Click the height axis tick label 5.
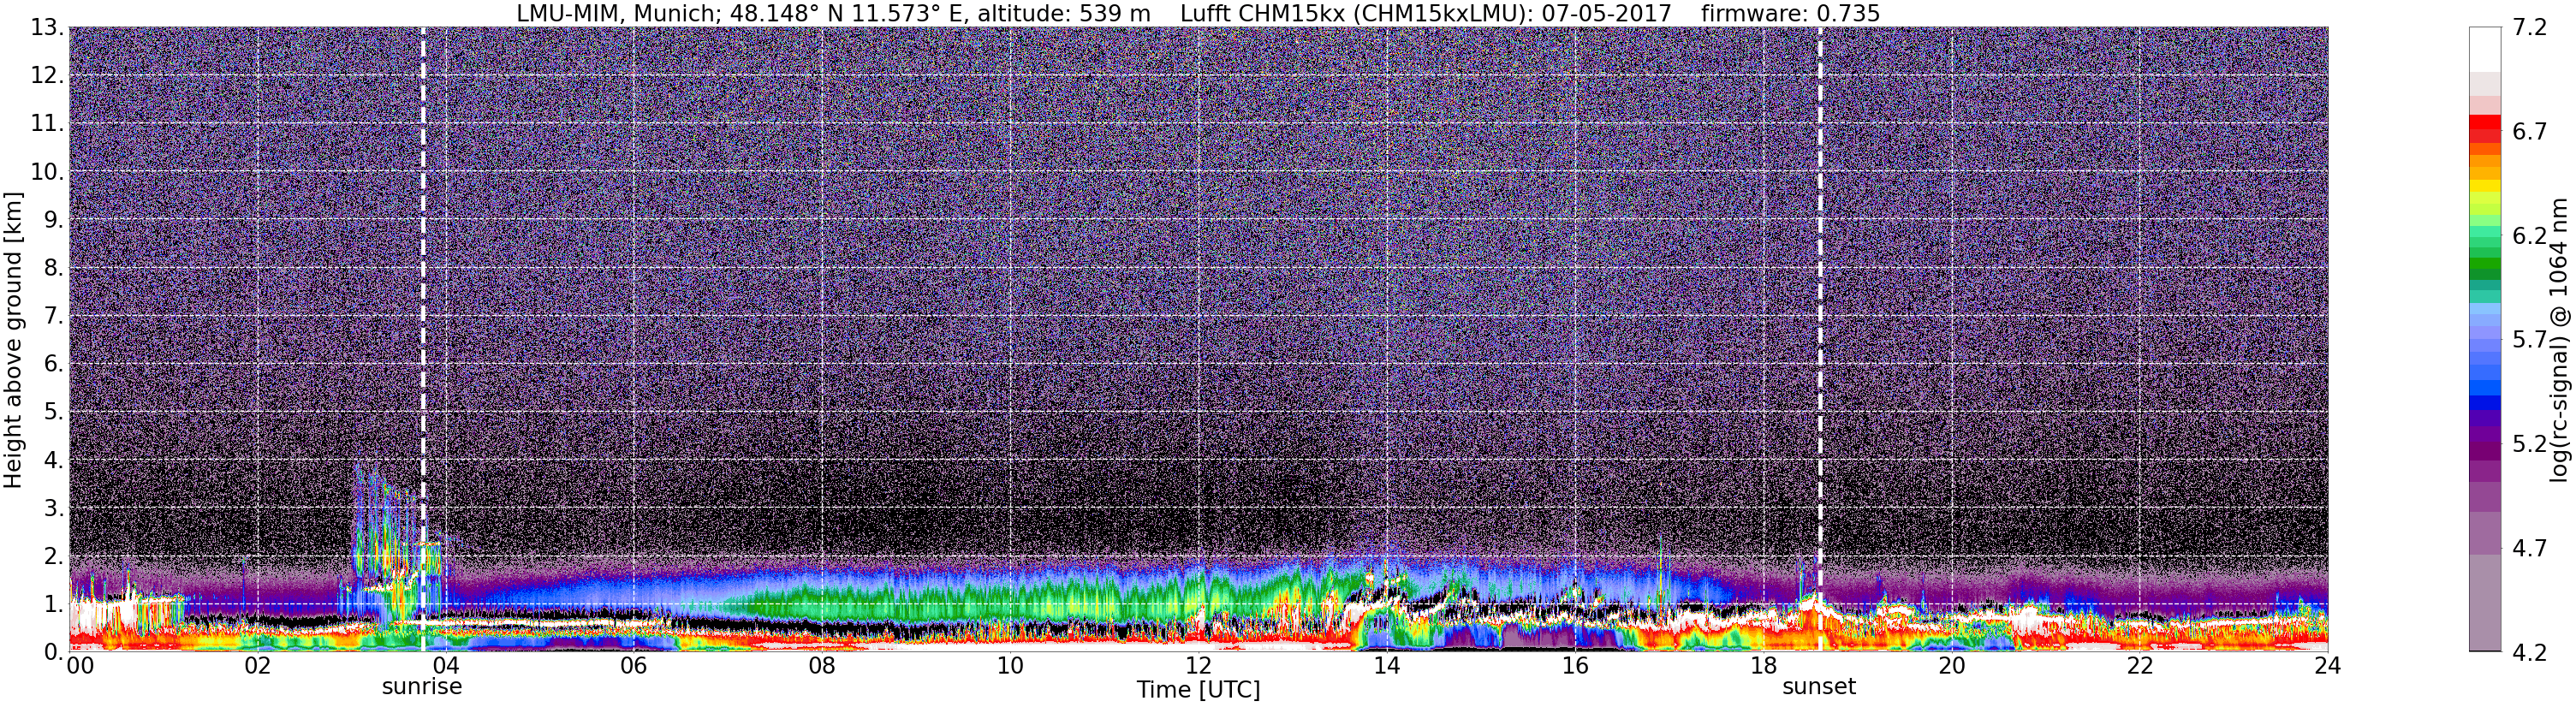The width and height of the screenshot is (2576, 707). click(x=55, y=411)
